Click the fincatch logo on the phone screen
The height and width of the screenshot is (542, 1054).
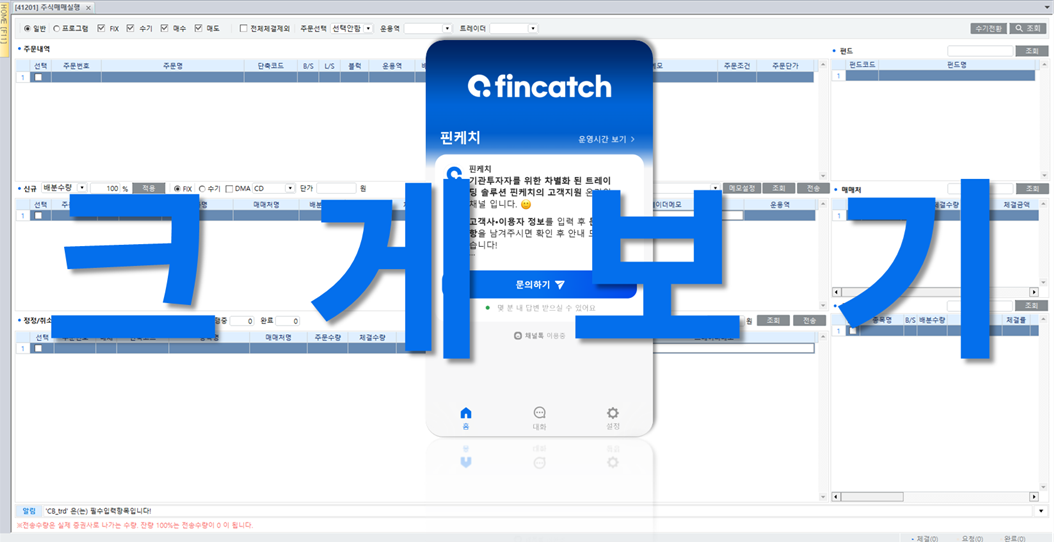click(539, 86)
